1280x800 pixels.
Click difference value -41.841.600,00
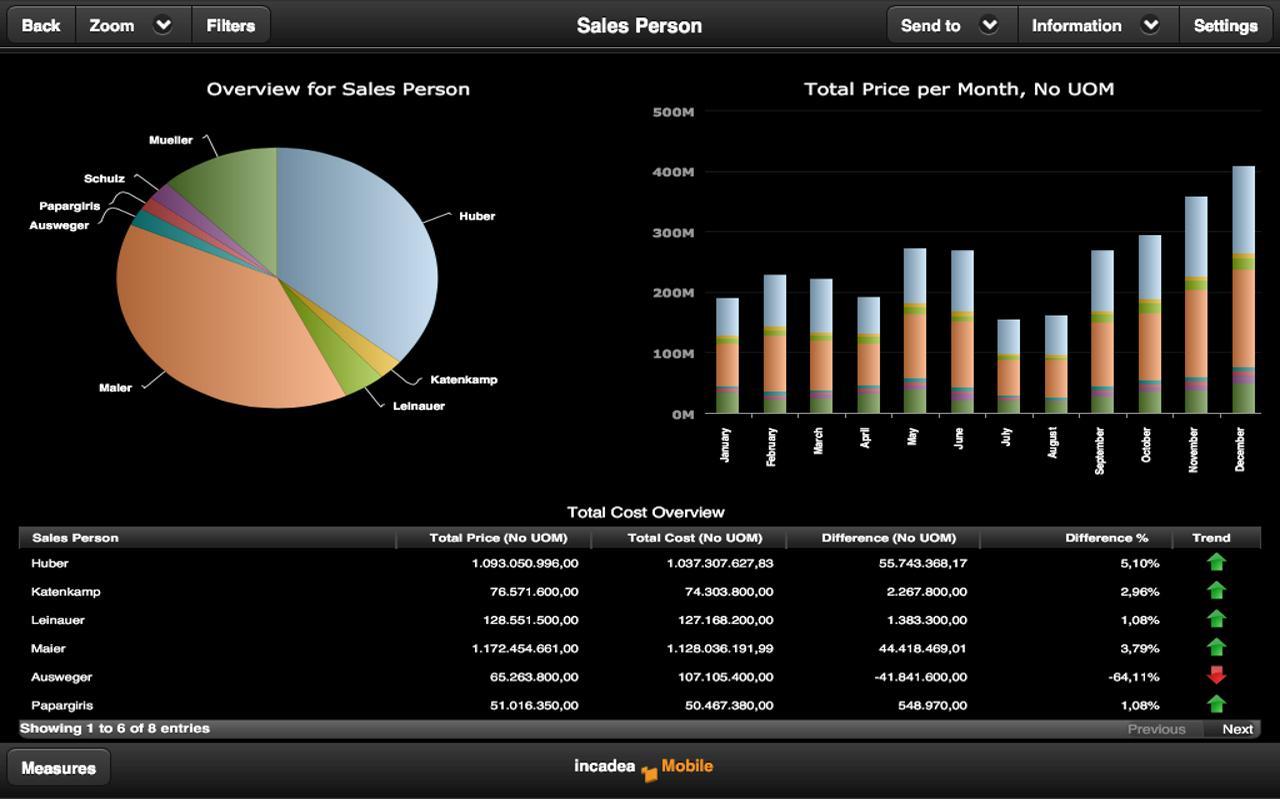point(920,677)
